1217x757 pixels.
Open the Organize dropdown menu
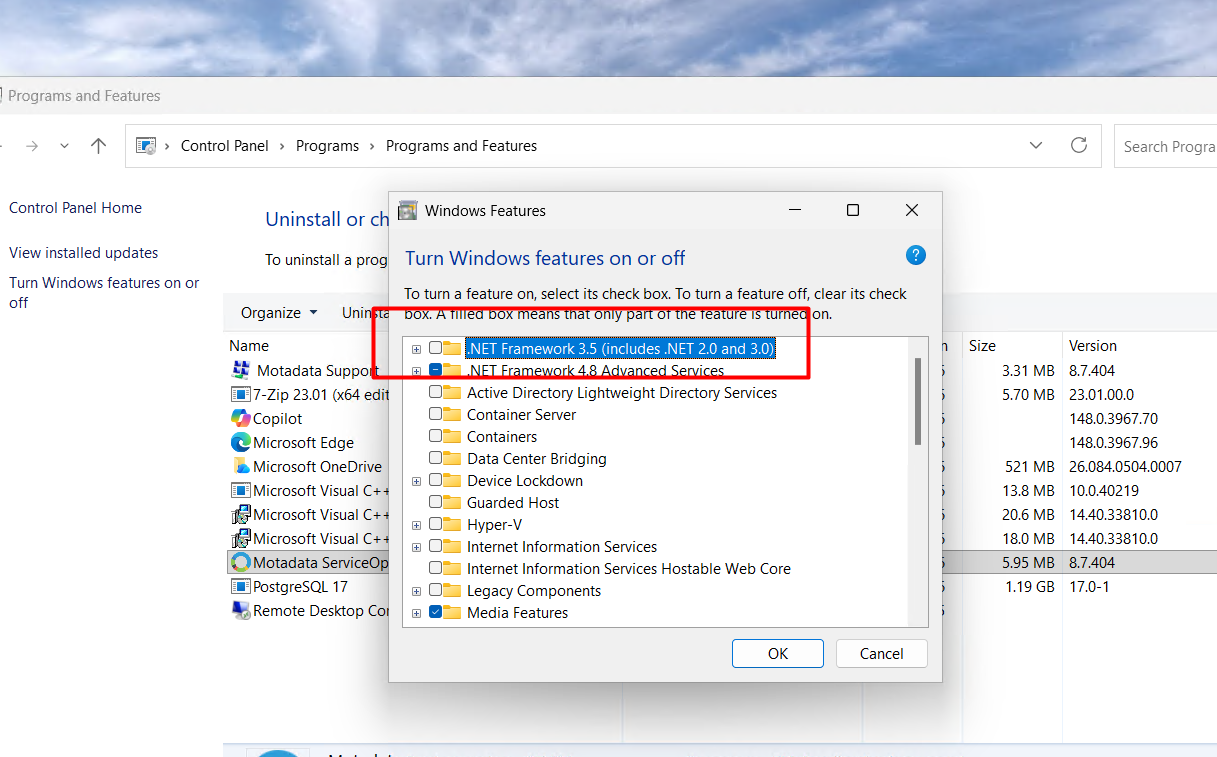click(279, 313)
